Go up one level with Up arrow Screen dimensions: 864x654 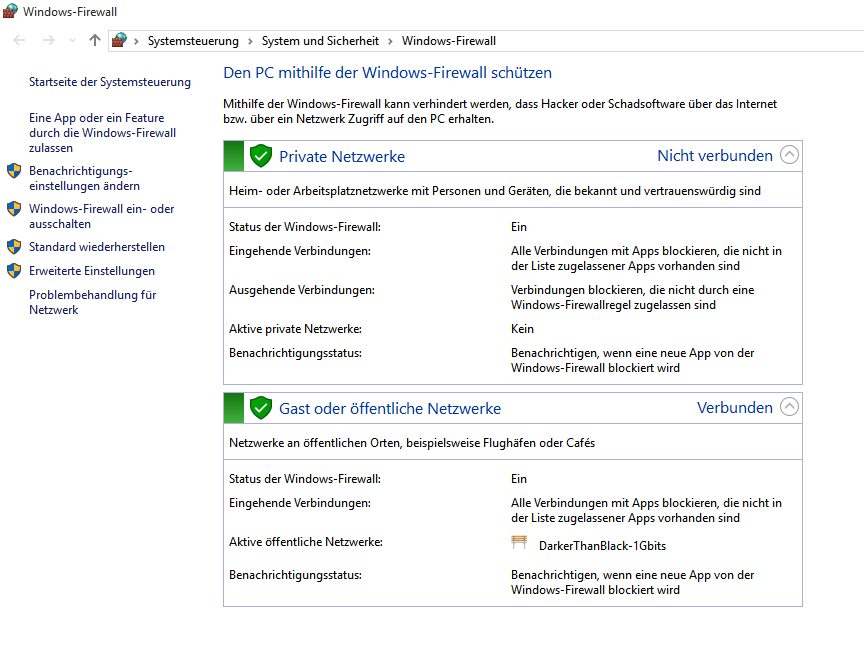(95, 40)
